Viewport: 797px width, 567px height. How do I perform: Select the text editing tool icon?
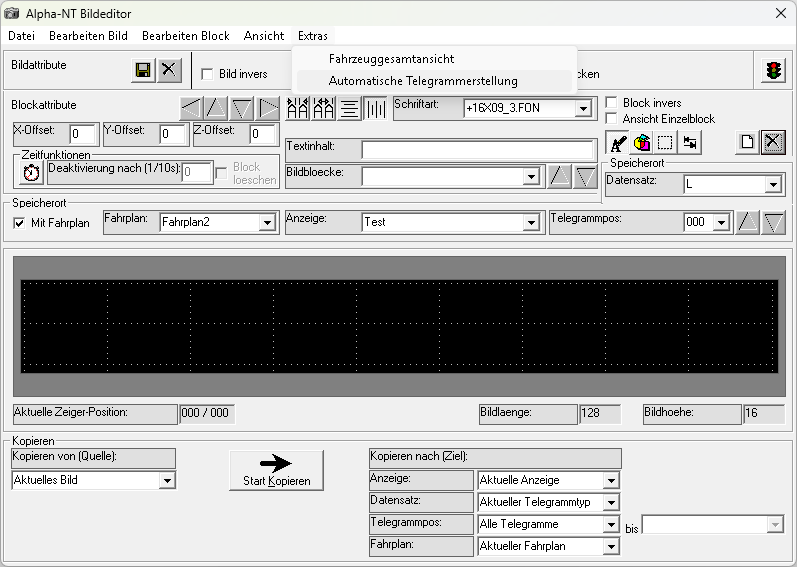pyautogui.click(x=618, y=142)
